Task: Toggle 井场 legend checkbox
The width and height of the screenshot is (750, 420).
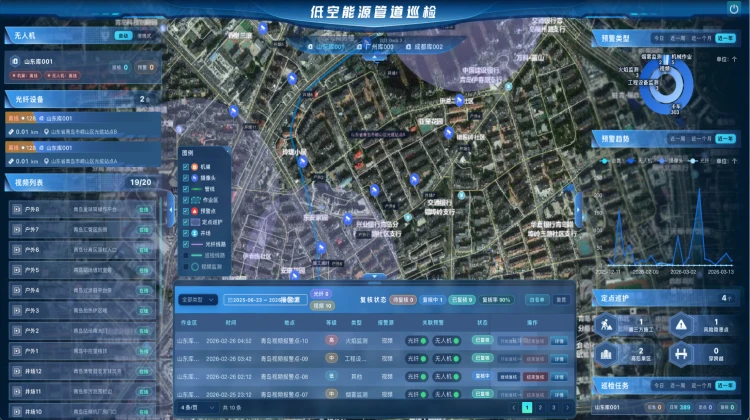Action: [186, 233]
